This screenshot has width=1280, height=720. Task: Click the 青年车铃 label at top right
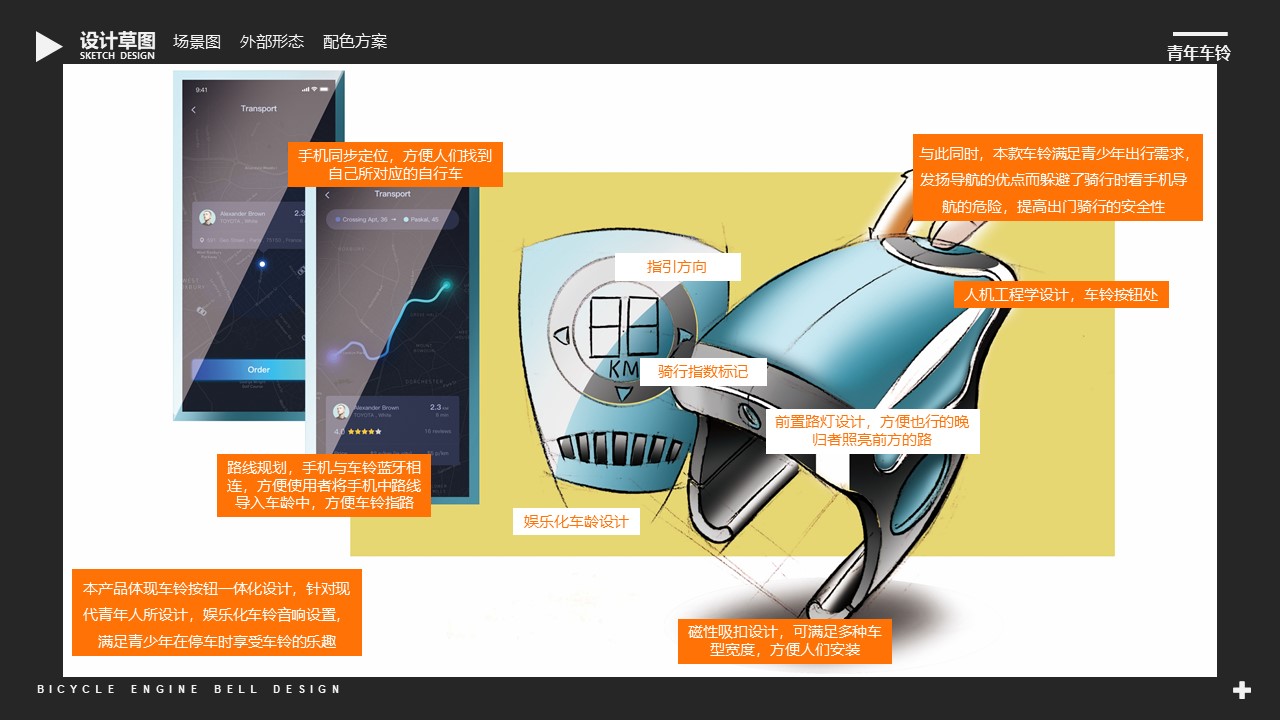(x=1199, y=54)
